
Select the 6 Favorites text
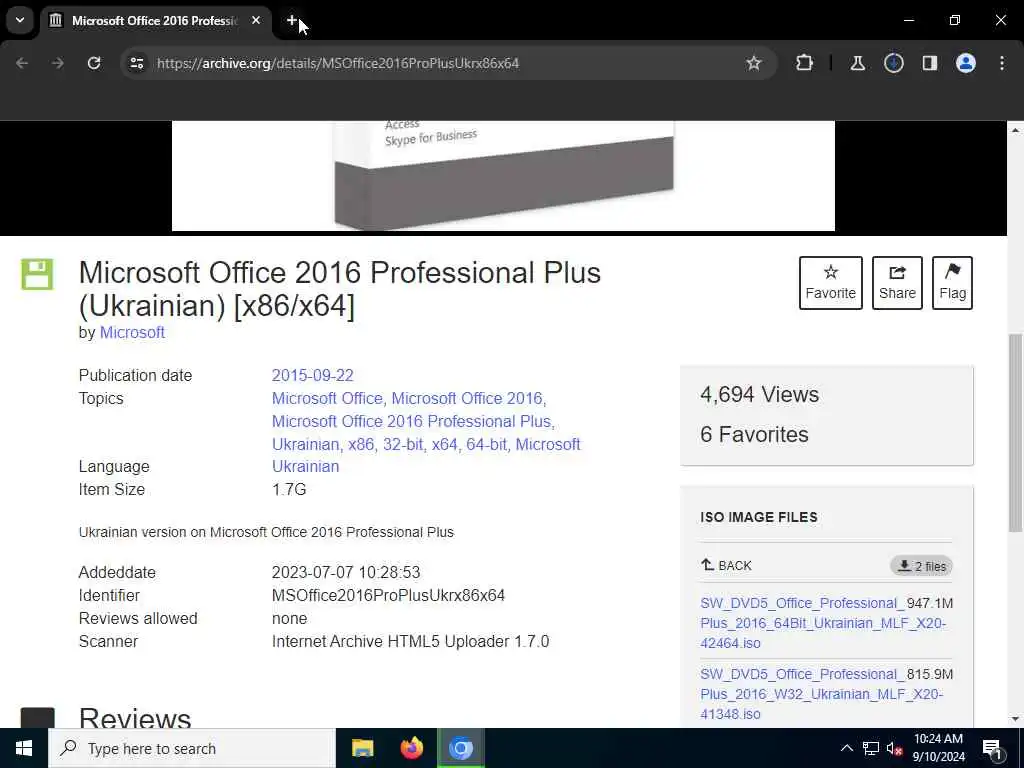(x=754, y=434)
